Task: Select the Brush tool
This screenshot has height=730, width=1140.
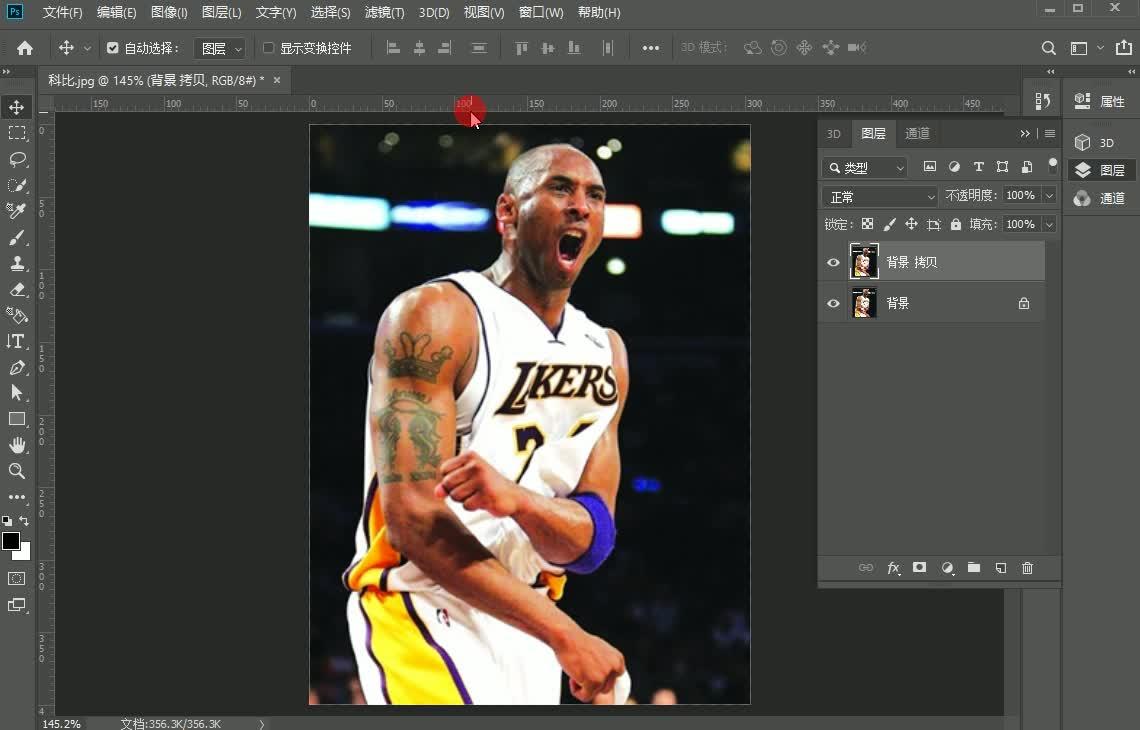Action: click(17, 237)
